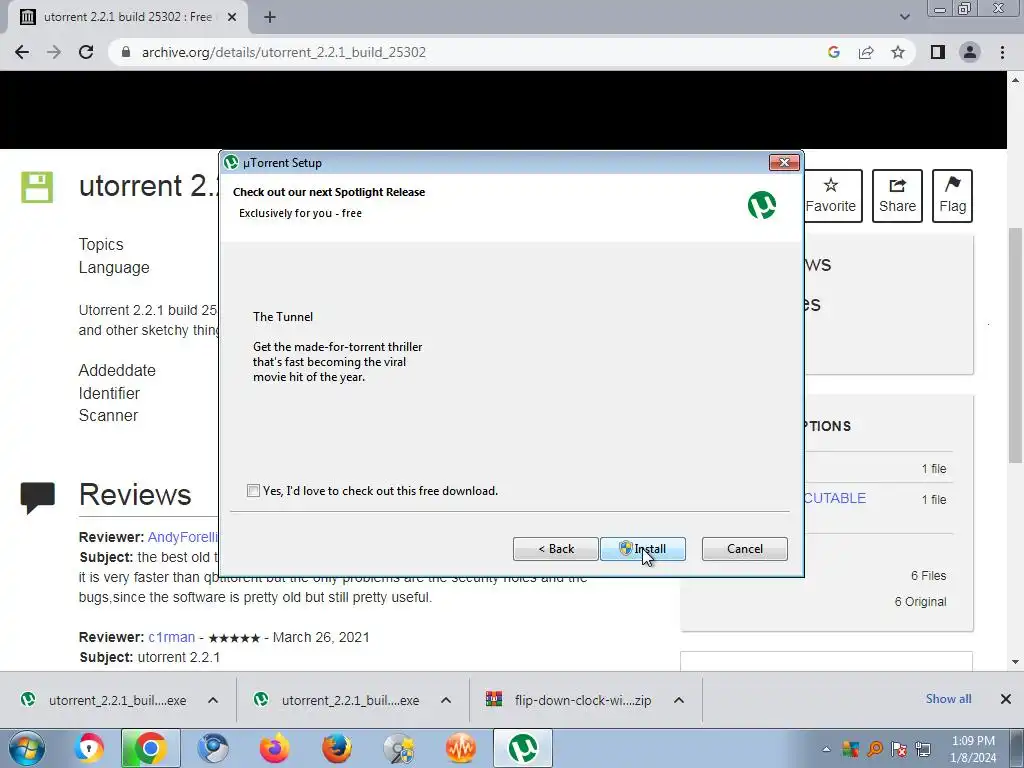The height and width of the screenshot is (768, 1024).
Task: Click the green floppy disk software icon
Action: [x=37, y=187]
